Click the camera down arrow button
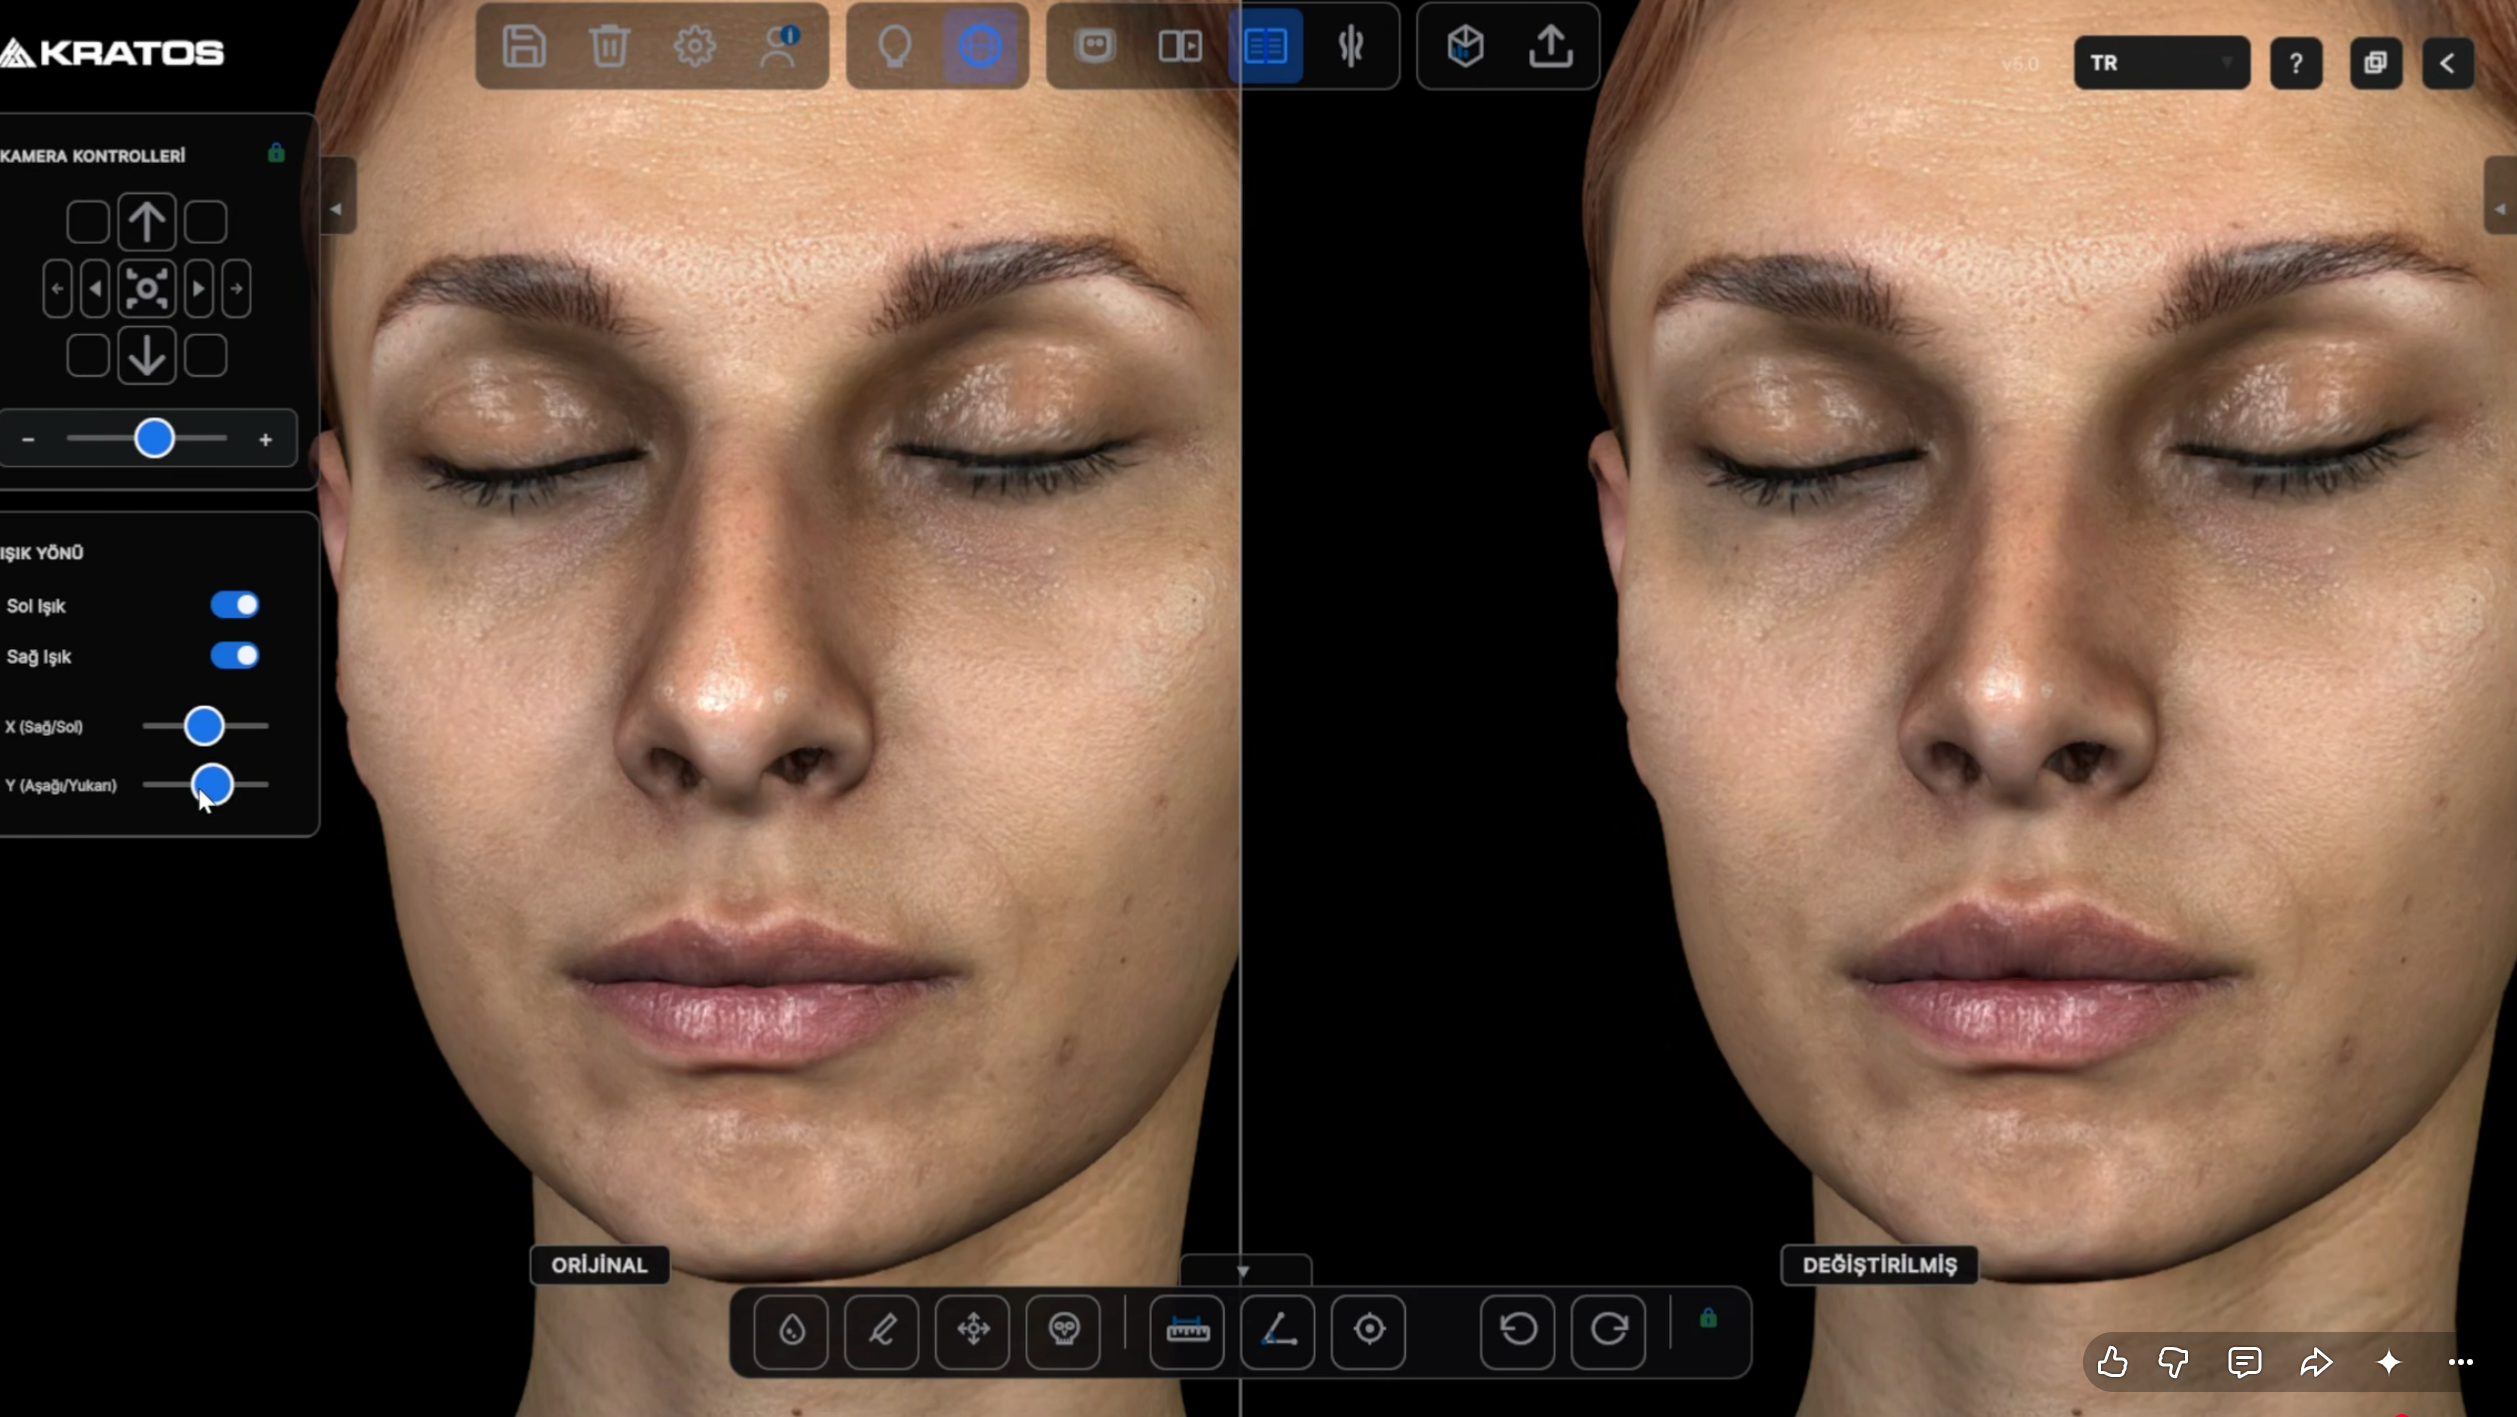 click(147, 355)
